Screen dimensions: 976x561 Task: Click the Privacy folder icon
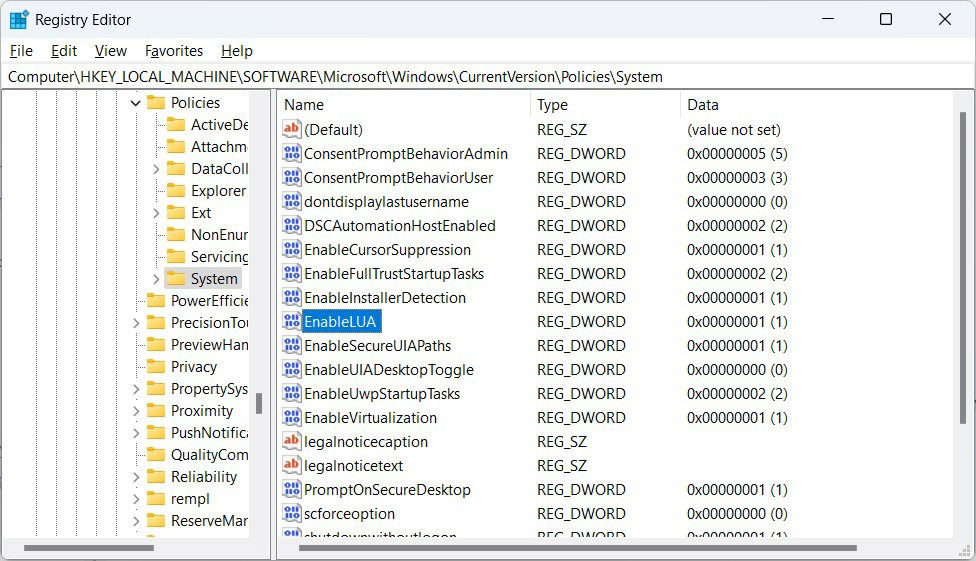[x=156, y=366]
